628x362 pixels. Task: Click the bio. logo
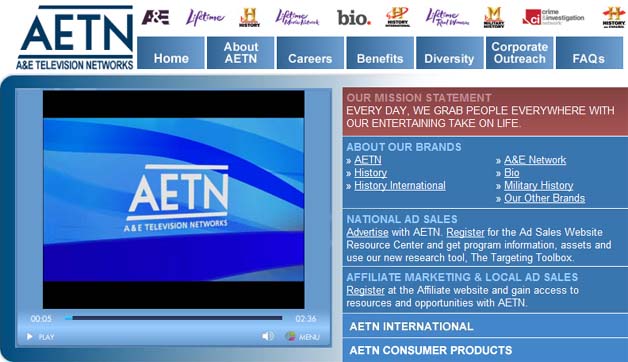(x=354, y=18)
